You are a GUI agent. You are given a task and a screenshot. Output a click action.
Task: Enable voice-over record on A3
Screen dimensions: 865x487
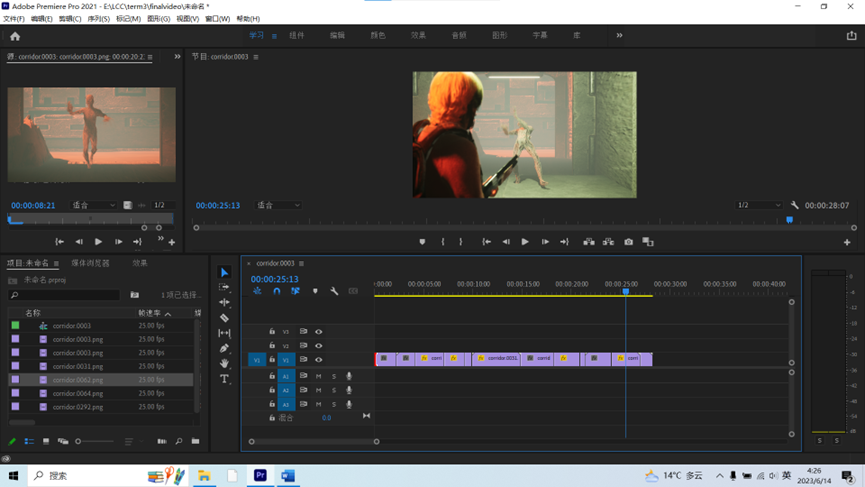point(349,404)
